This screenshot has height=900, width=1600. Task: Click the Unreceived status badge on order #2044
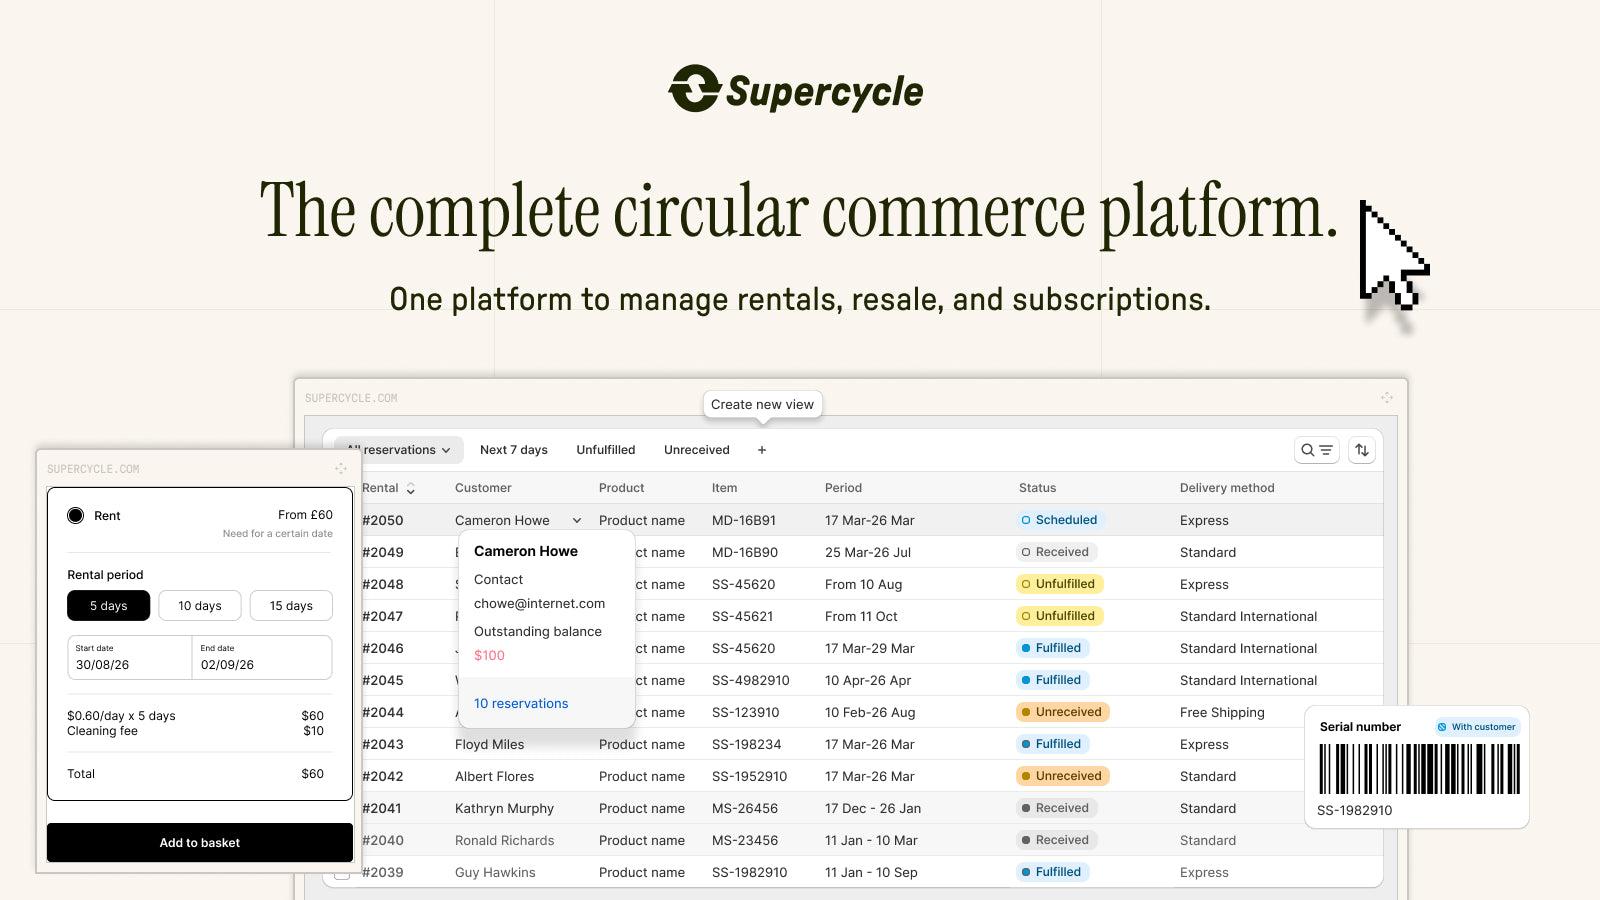1063,712
